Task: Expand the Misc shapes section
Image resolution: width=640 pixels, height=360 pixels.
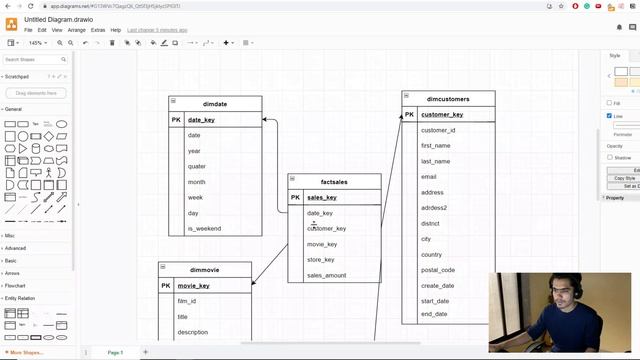Action: (9, 236)
